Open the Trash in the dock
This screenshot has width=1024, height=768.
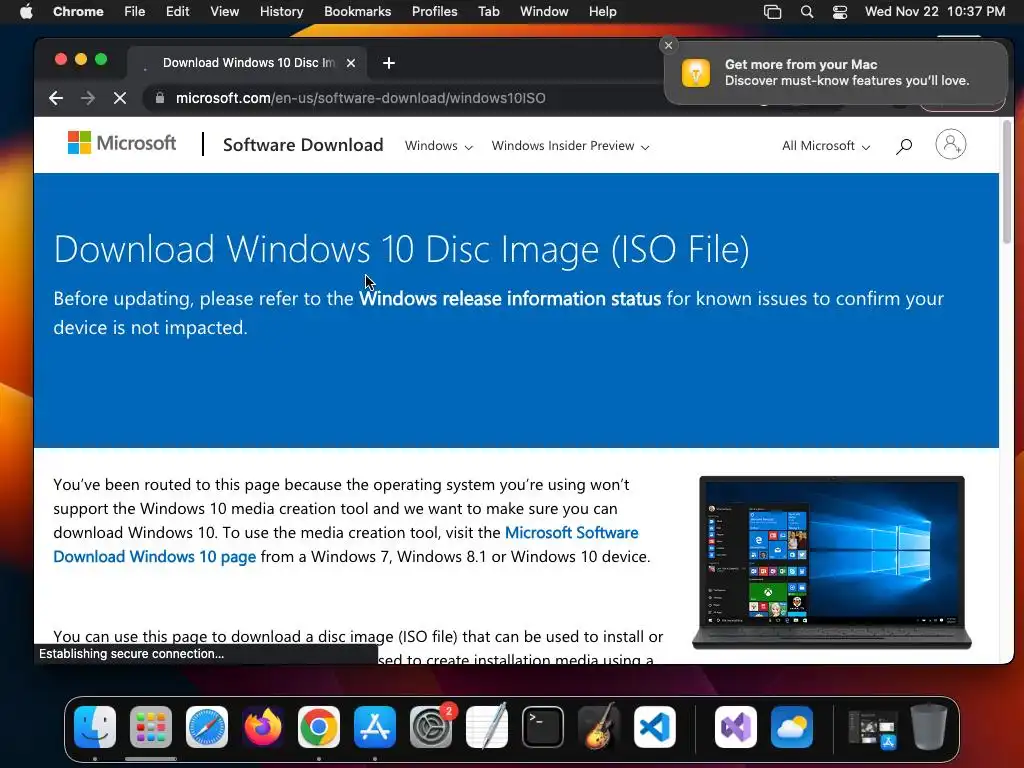[x=929, y=726]
